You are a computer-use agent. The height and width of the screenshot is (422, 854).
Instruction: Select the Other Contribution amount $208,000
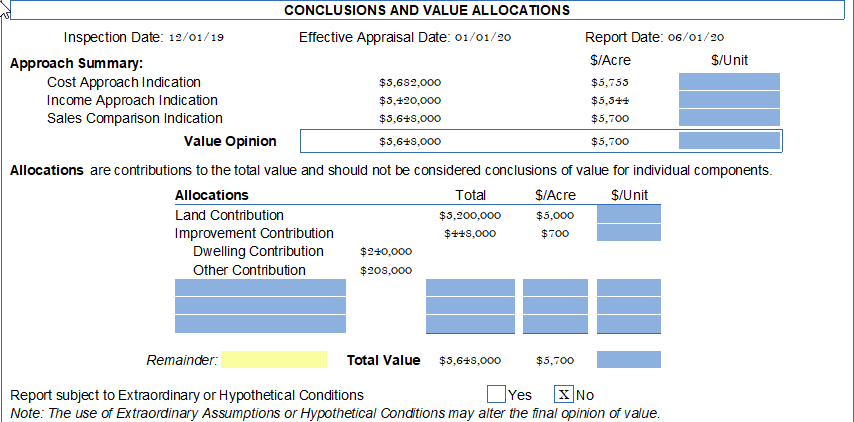pos(386,270)
